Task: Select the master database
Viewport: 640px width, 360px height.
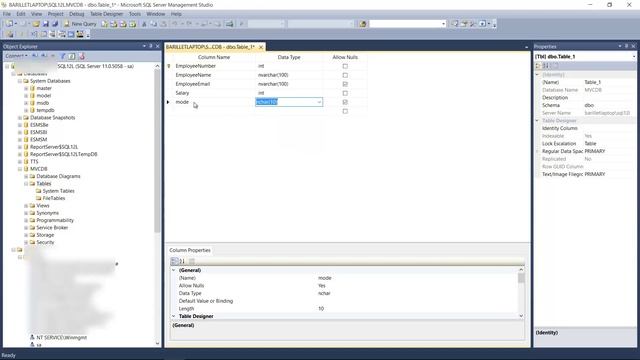Action: [x=44, y=88]
